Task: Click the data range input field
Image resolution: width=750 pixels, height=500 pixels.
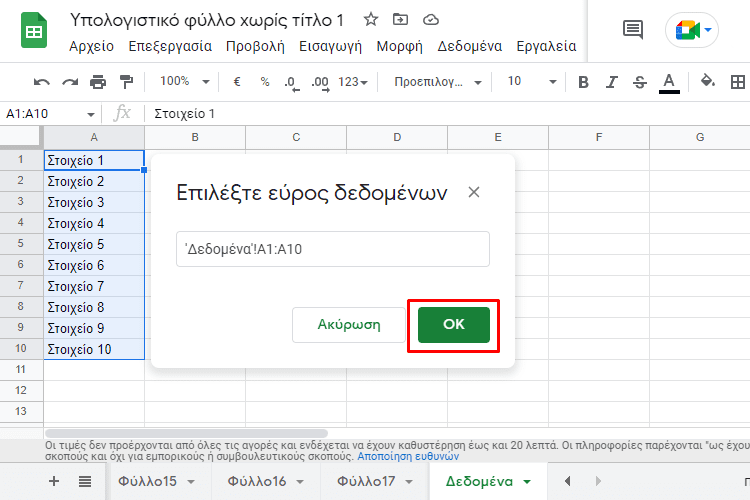Action: [332, 250]
